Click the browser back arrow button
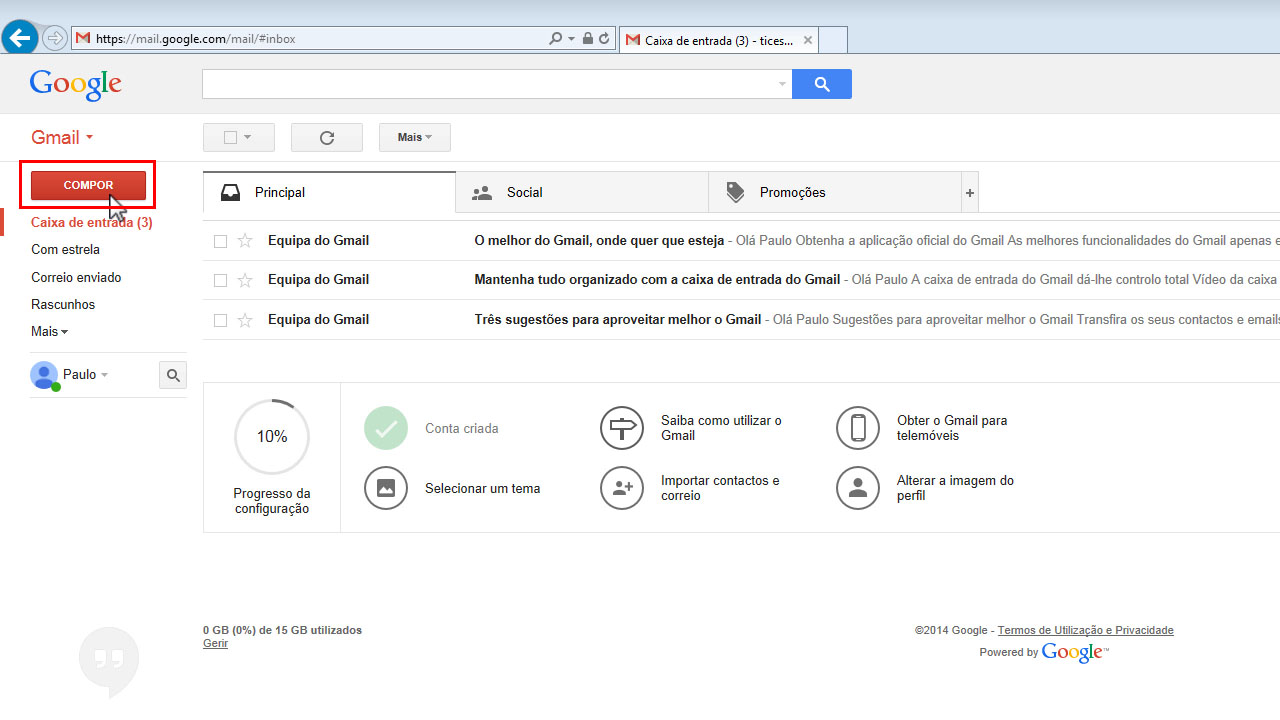 click(x=20, y=38)
